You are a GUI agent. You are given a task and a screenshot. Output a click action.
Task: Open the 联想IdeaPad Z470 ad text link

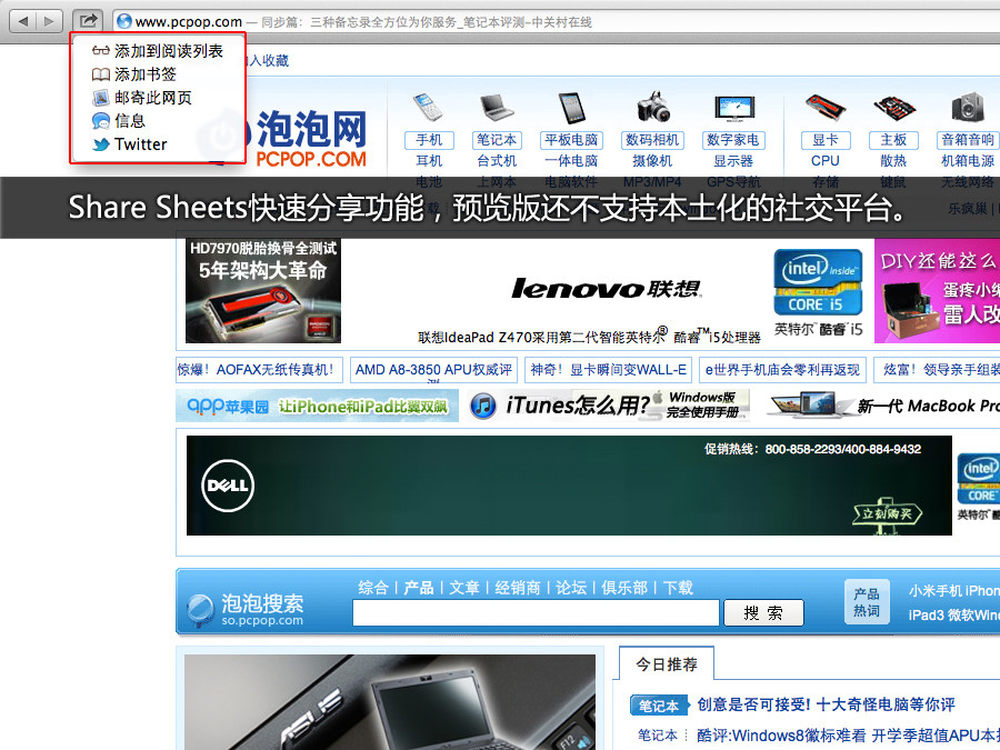(x=589, y=337)
